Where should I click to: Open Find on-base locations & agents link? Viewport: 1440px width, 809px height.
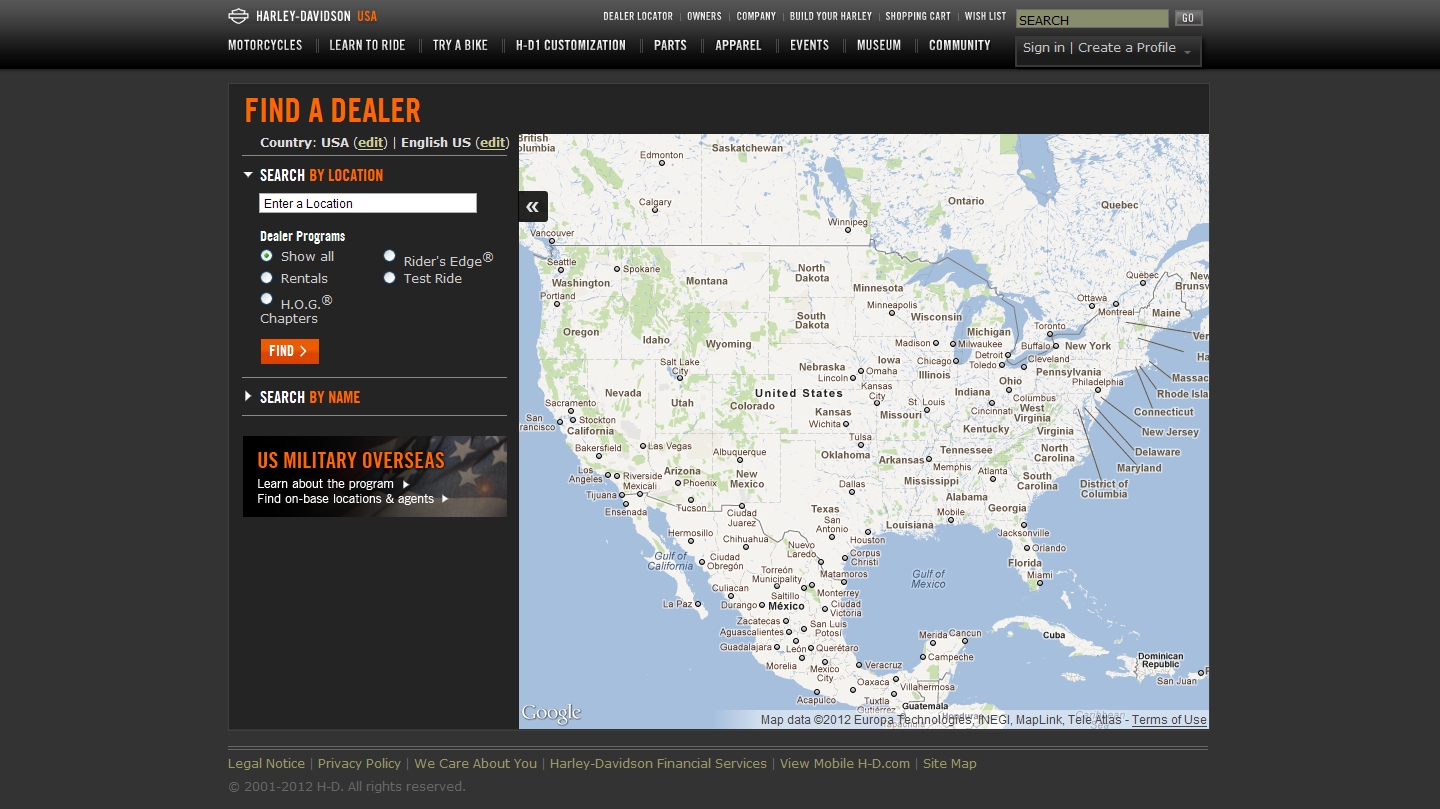click(x=345, y=499)
